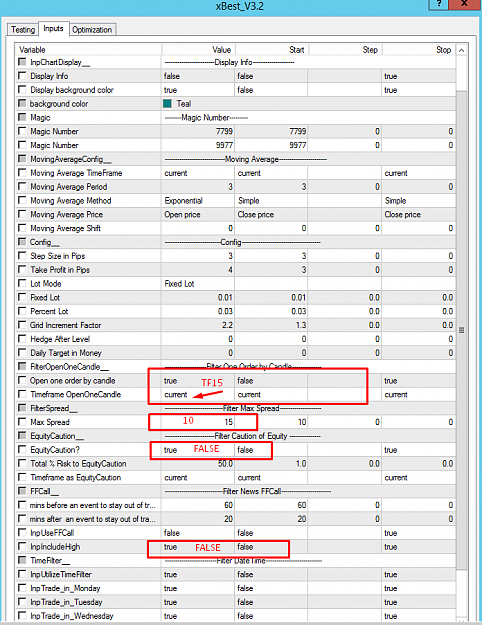Click Grid Increment Factor Start value 1.3
Image resolution: width=482 pixels, height=625 pixels.
[x=301, y=325]
